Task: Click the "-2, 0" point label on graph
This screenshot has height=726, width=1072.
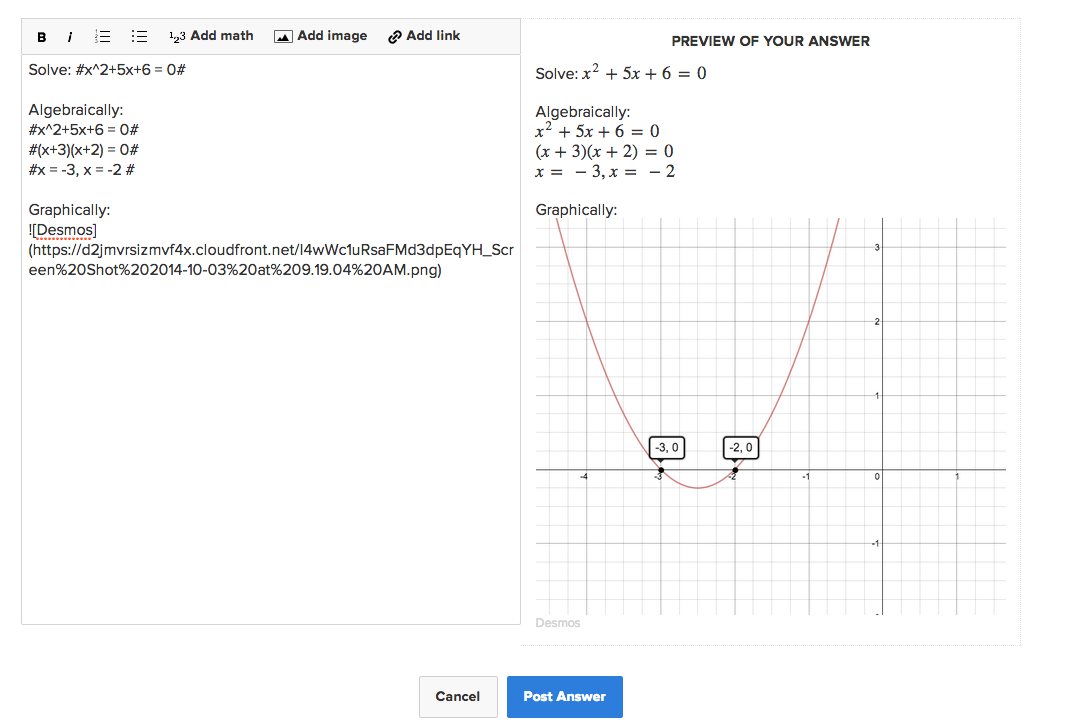Action: 740,448
